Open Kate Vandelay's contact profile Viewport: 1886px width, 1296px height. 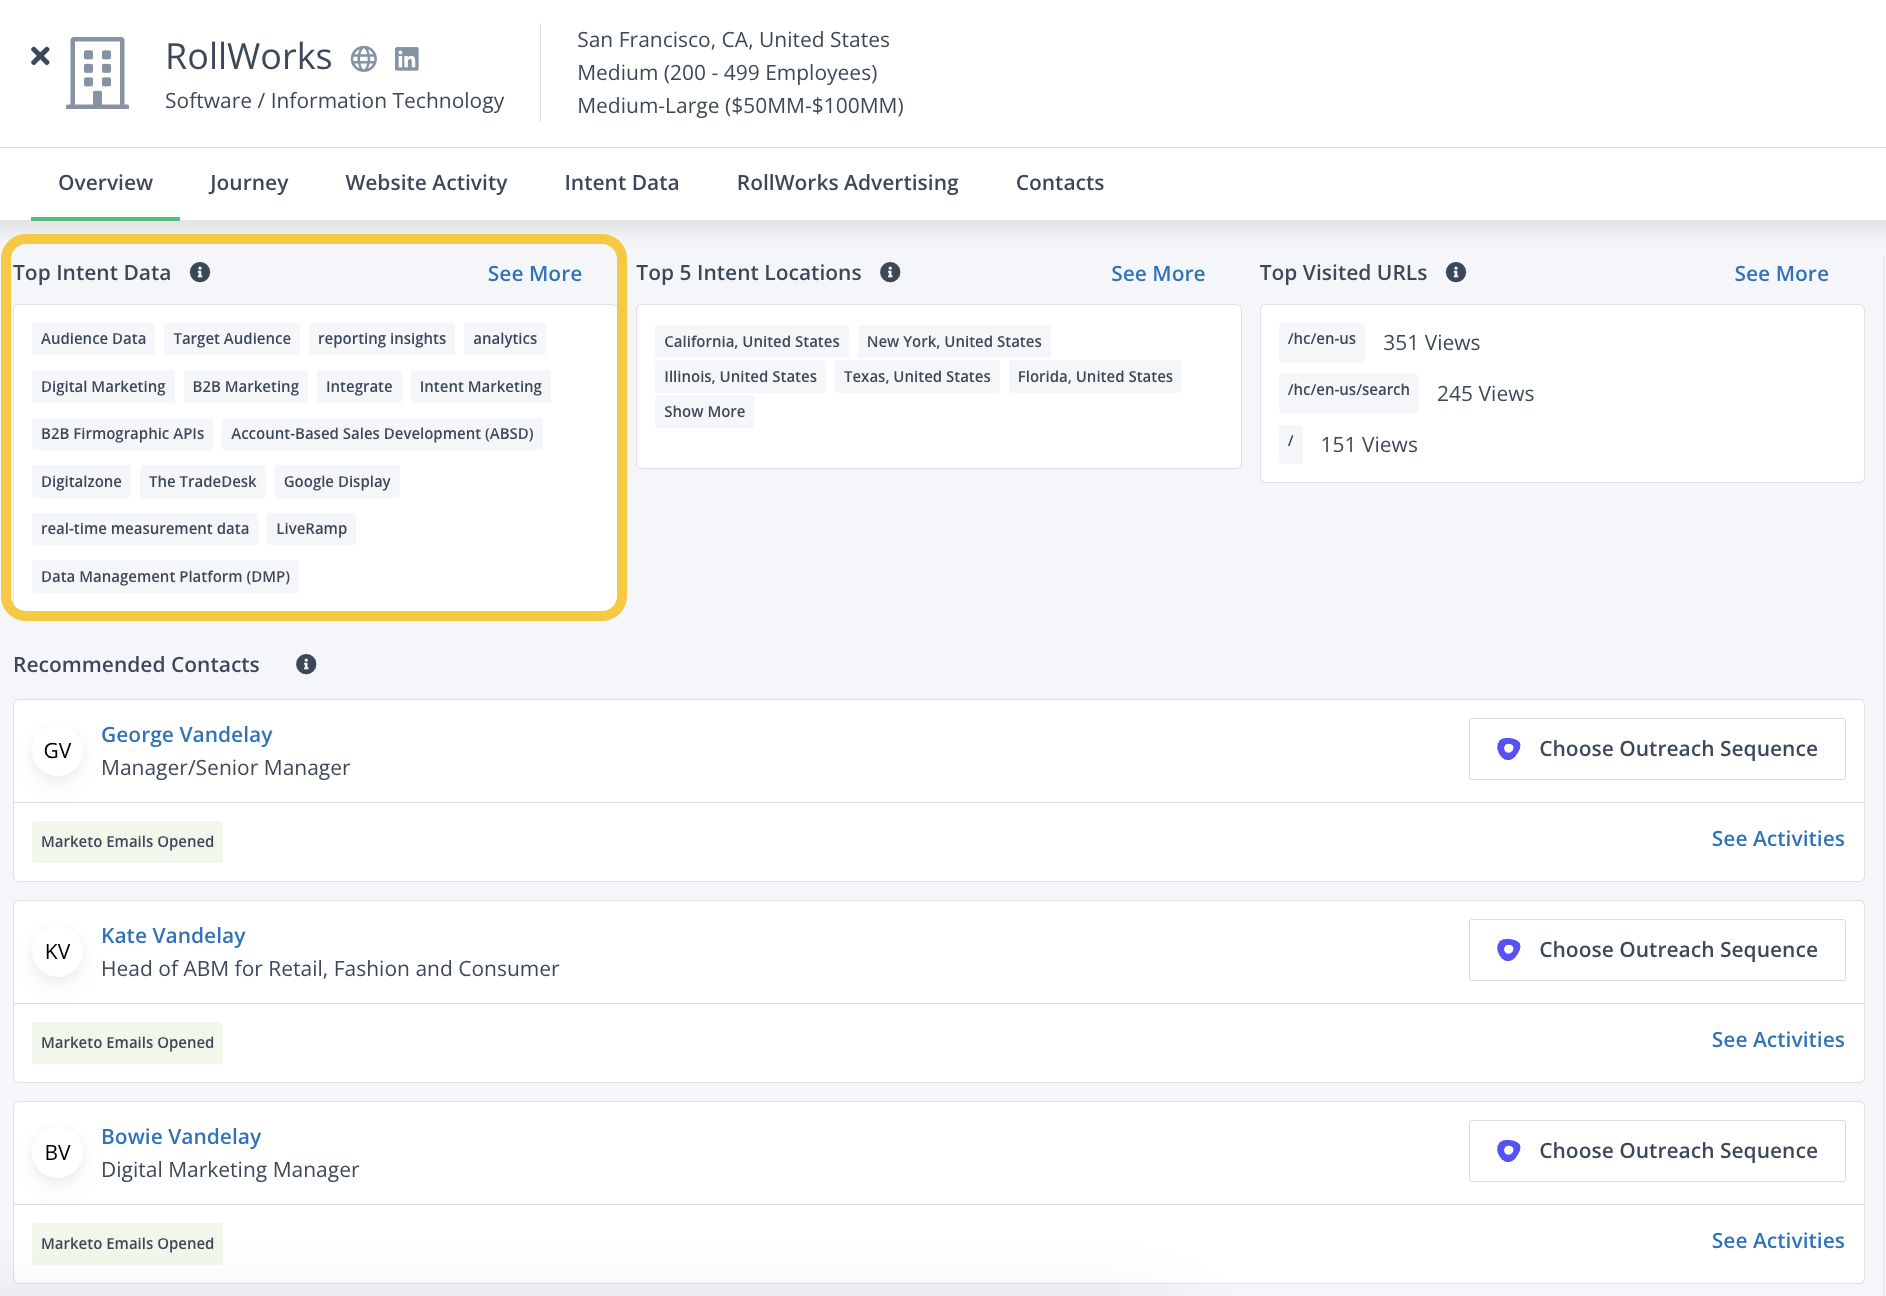[x=173, y=936]
